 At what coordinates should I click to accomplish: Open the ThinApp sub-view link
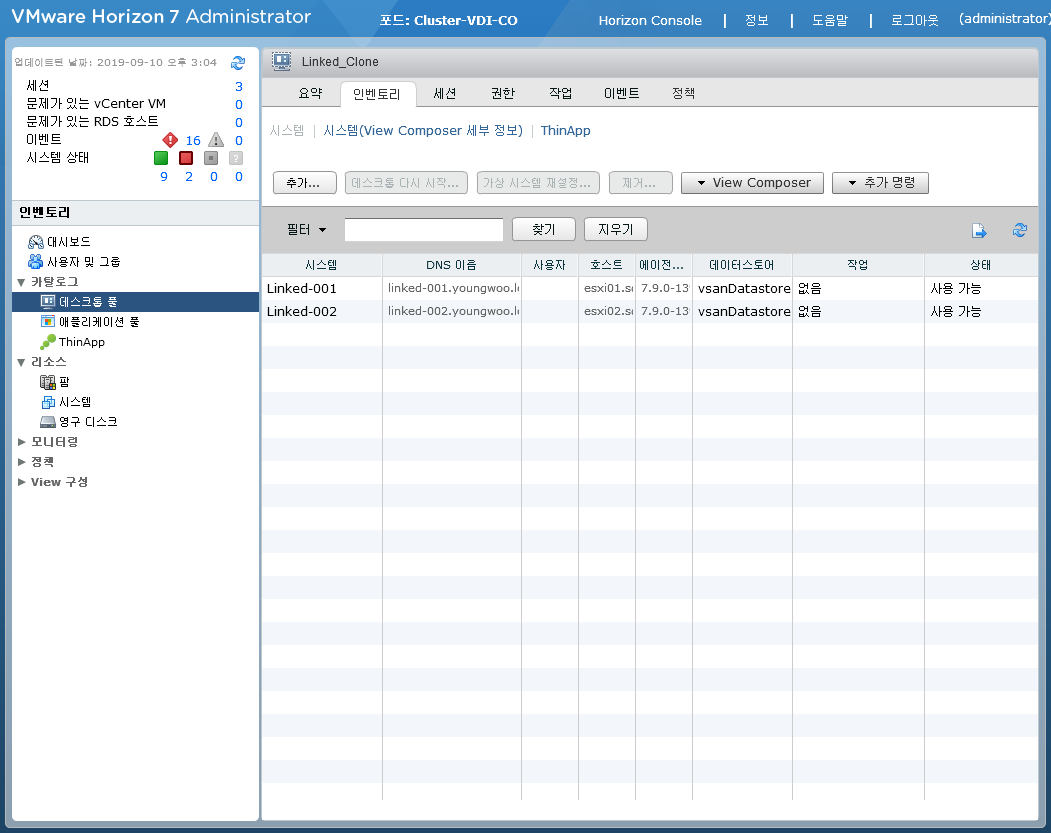[x=566, y=131]
